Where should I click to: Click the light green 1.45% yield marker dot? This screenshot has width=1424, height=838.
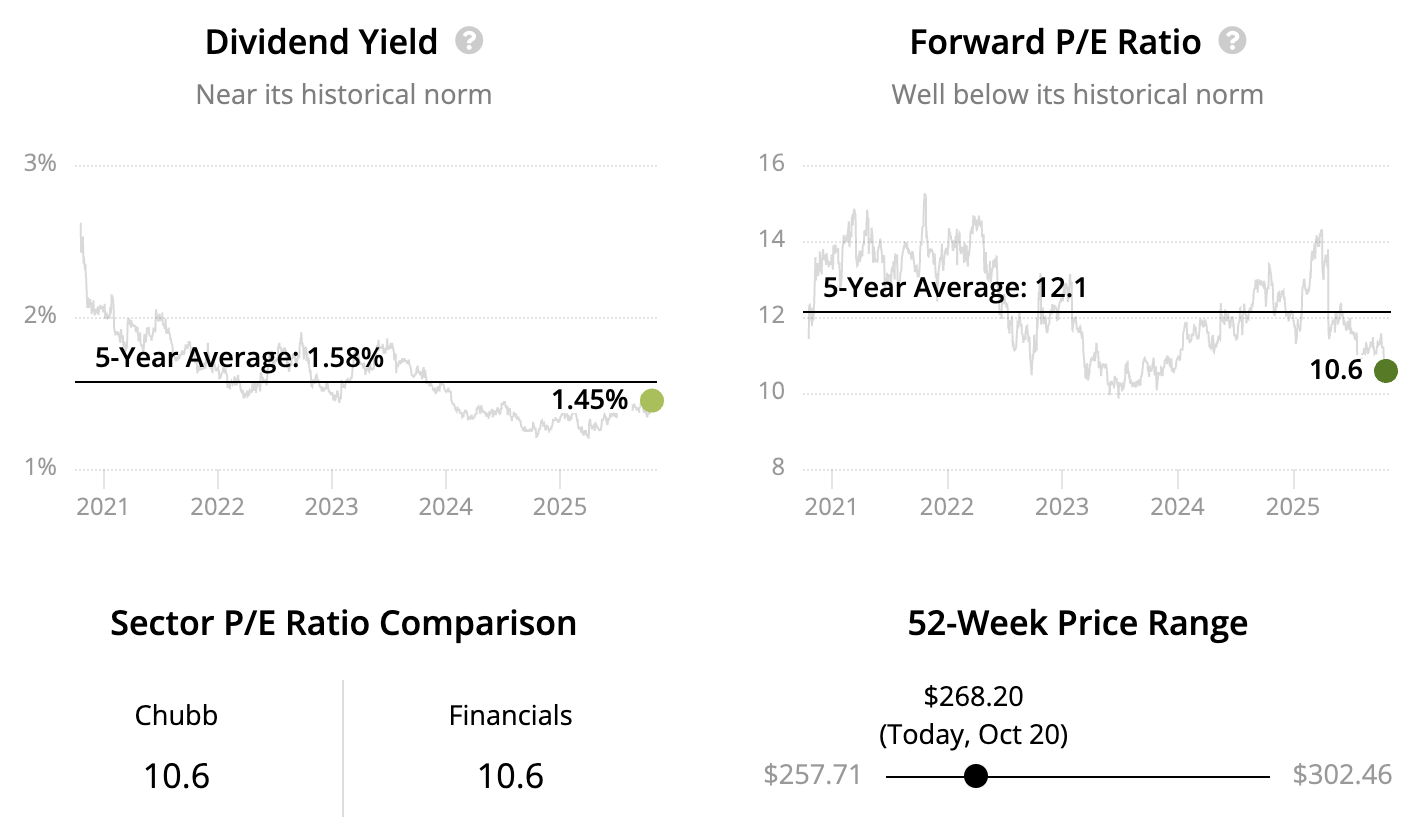pos(651,401)
